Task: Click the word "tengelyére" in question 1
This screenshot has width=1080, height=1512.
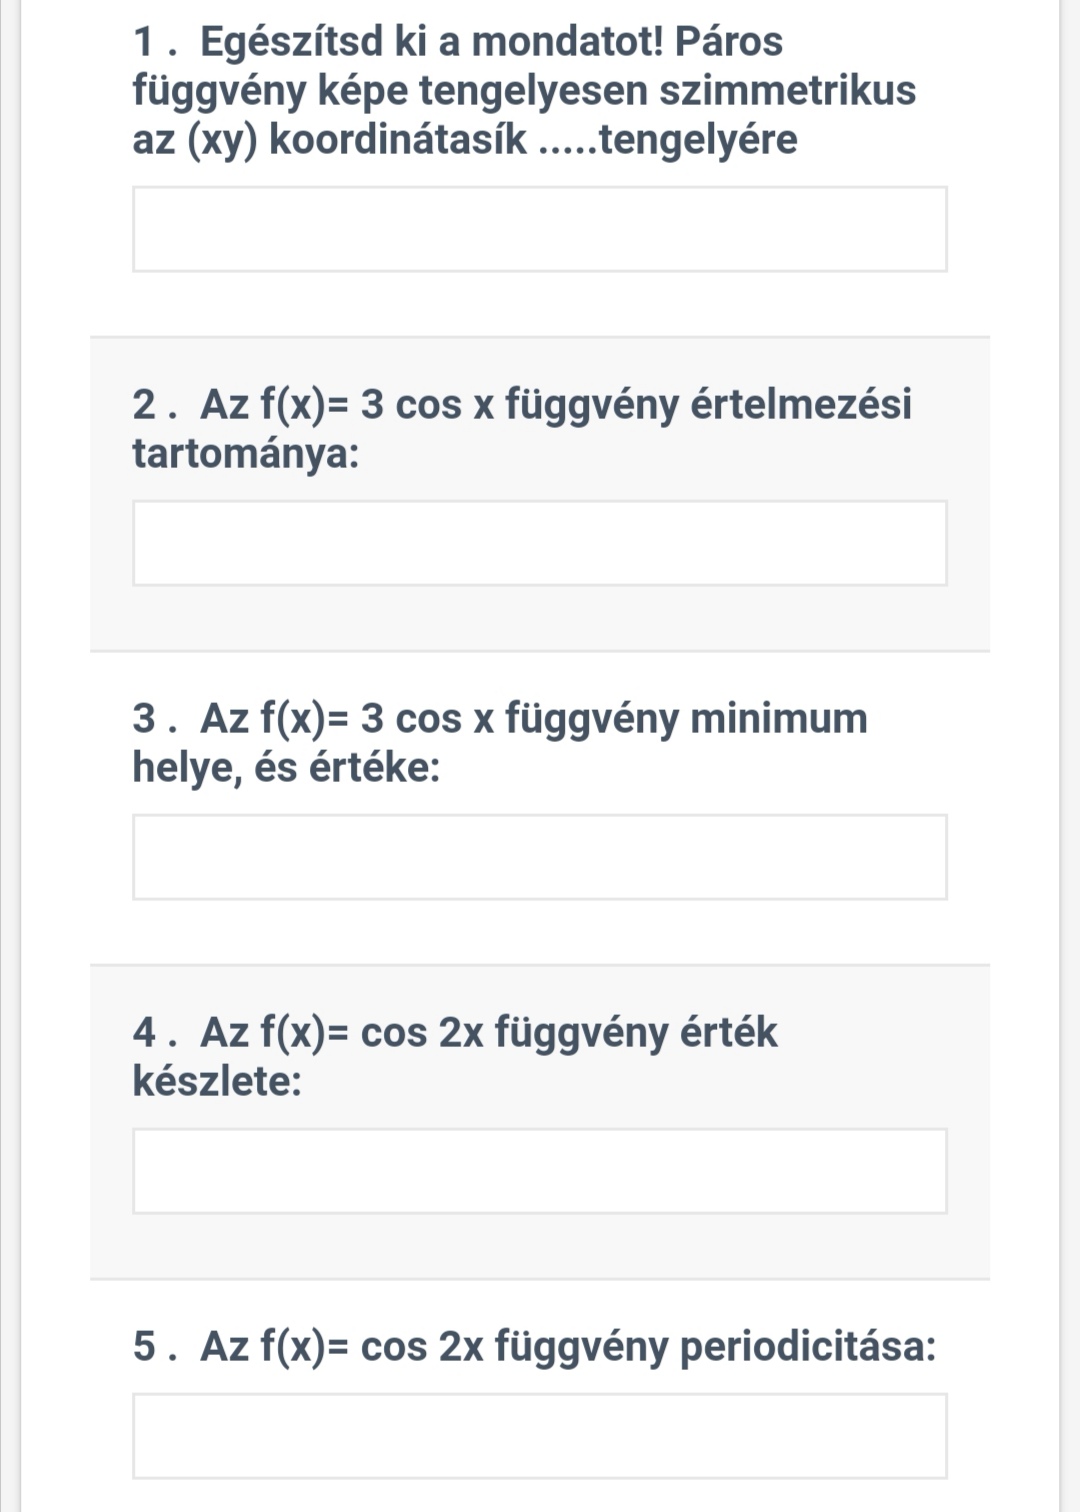Action: pos(698,140)
